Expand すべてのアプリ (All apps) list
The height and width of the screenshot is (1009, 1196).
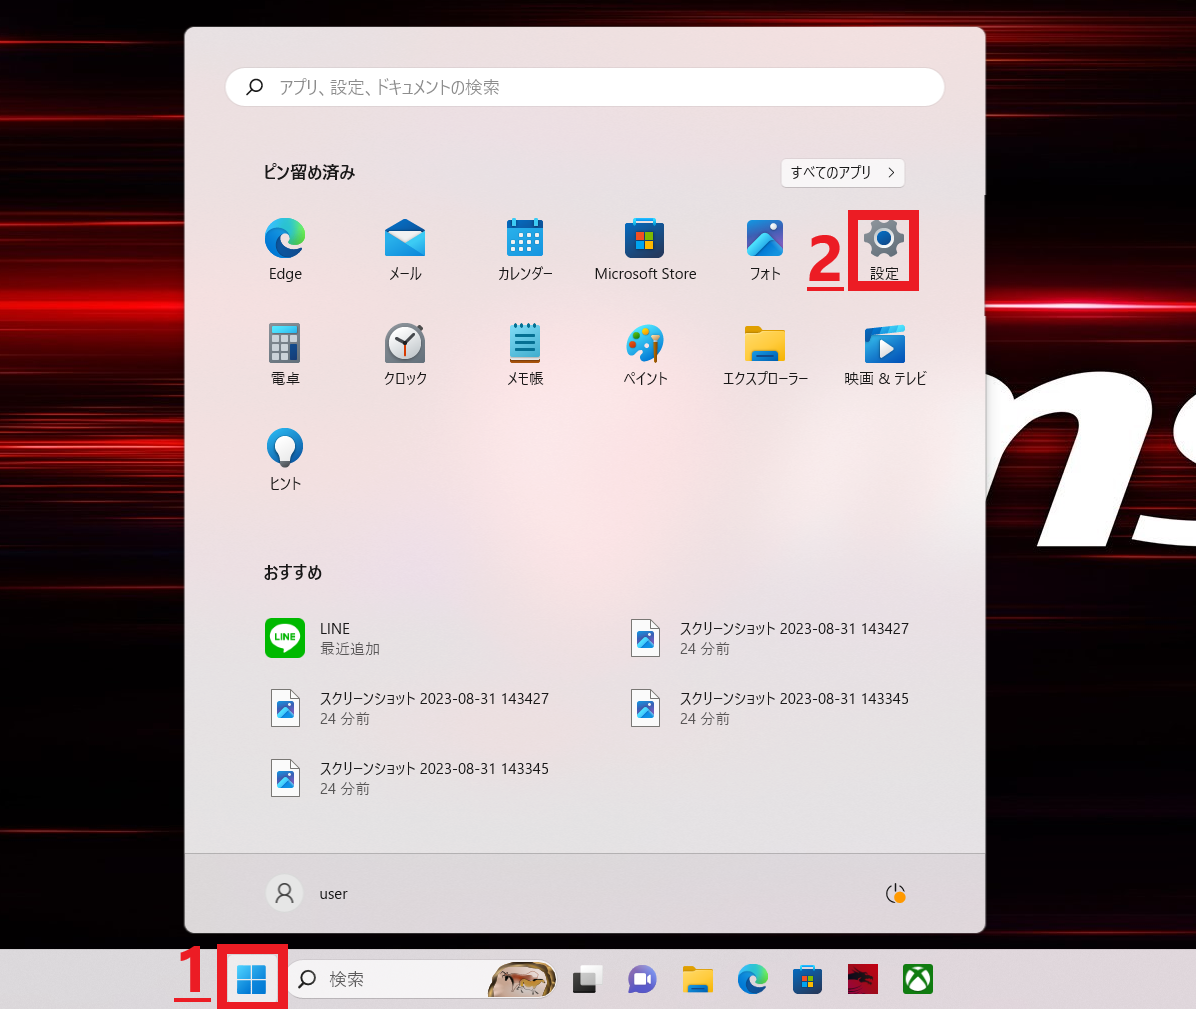point(842,173)
